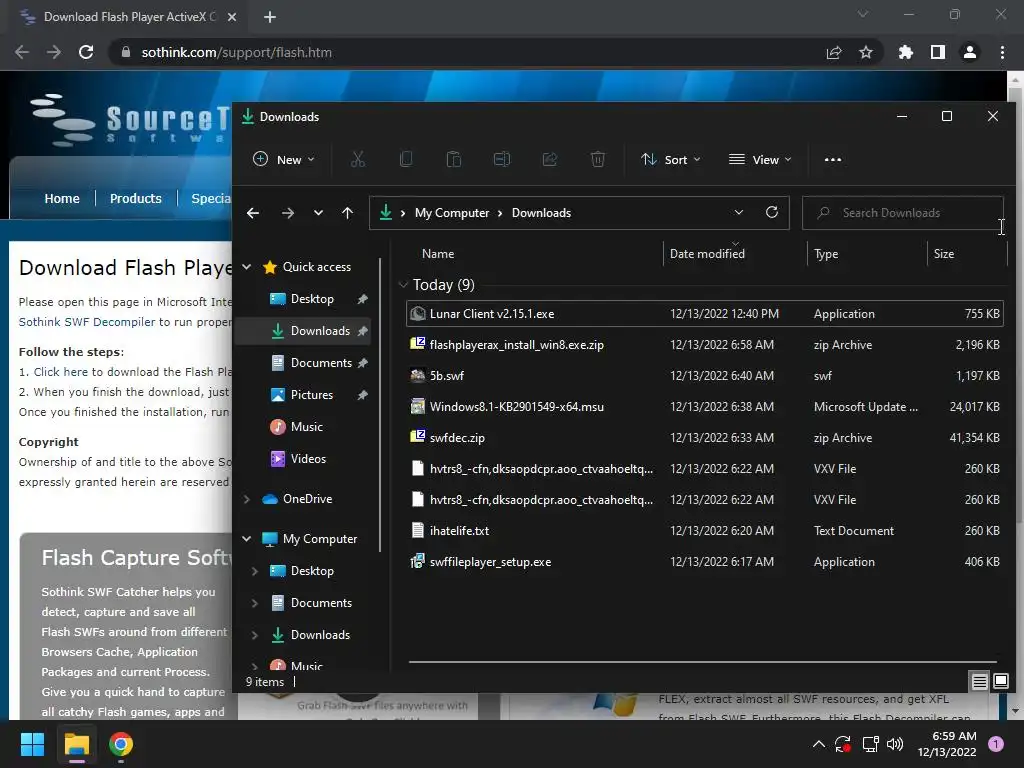
Task: Click the volume speaker icon in system tray
Action: coord(895,744)
